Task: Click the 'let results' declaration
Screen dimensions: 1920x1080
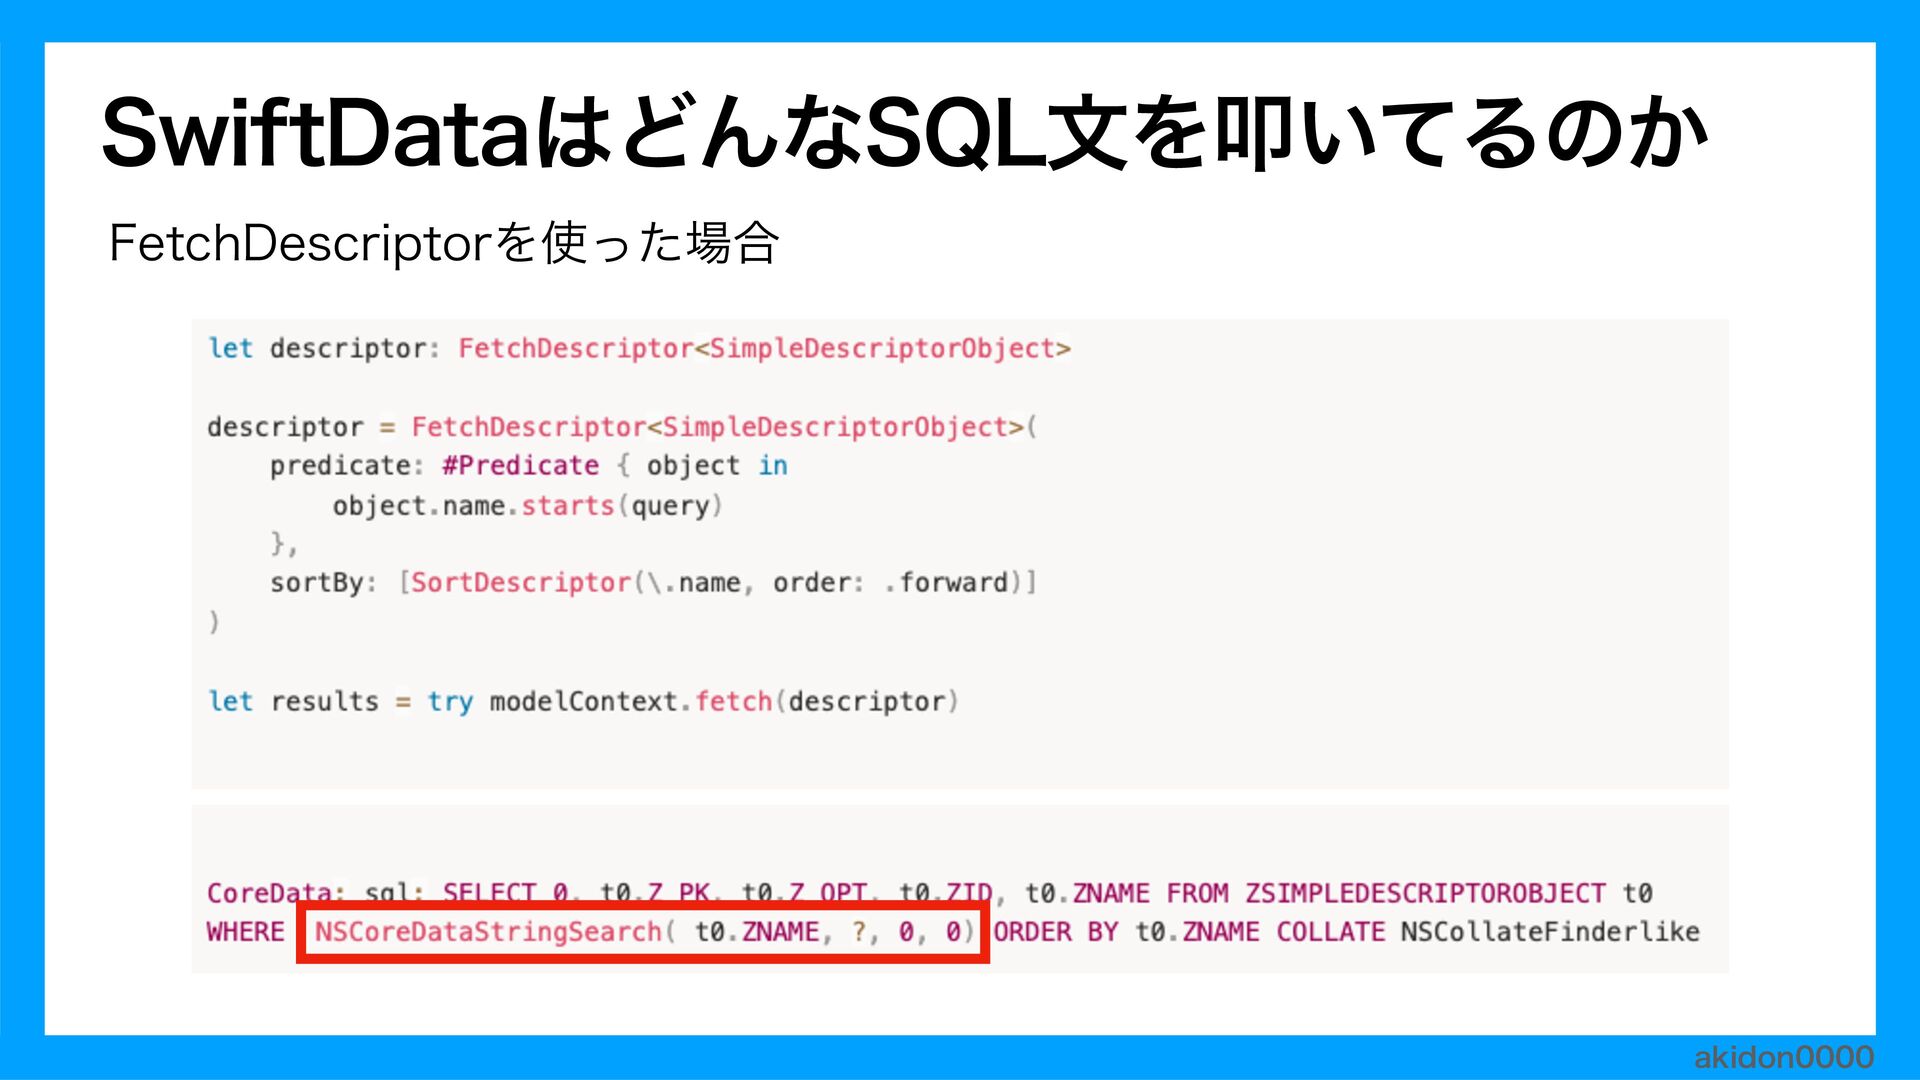Action: (293, 702)
